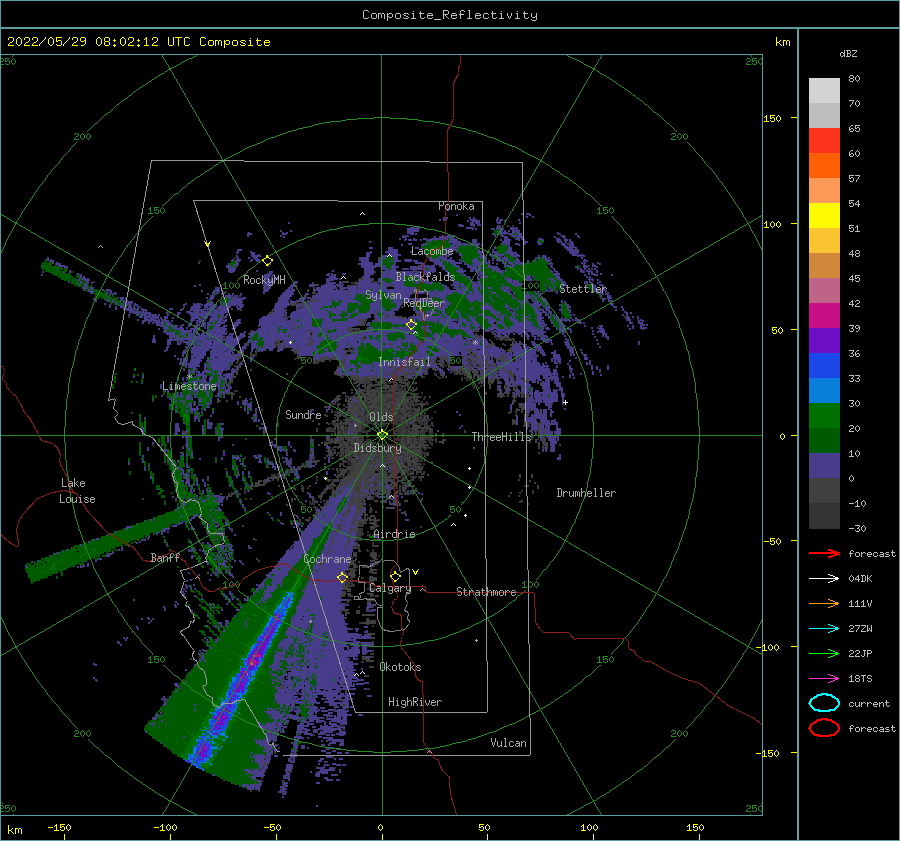
Task: Pick the magenta 39–42 dBZ swatch
Action: 824,316
